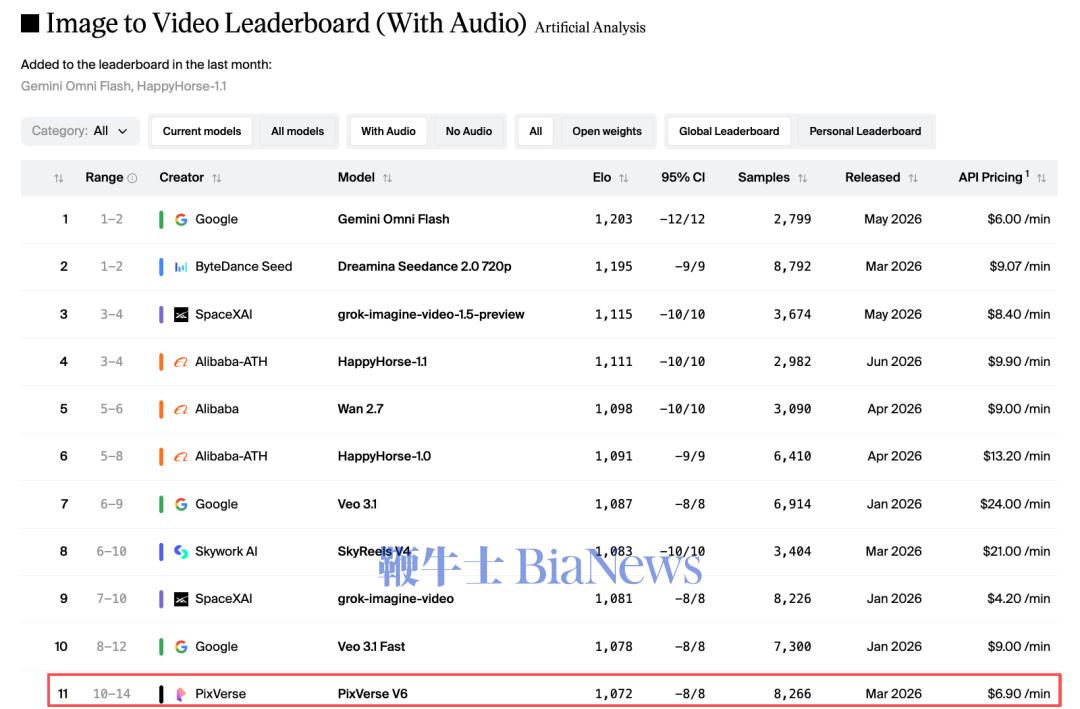Click Google logo in Gemini Omni Flash row
The image size is (1080, 709).
(x=181, y=219)
